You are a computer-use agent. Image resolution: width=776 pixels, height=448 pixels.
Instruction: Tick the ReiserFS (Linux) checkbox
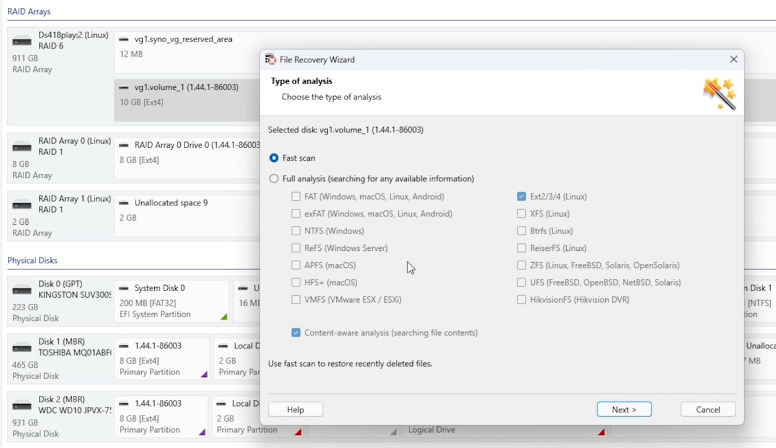click(522, 248)
